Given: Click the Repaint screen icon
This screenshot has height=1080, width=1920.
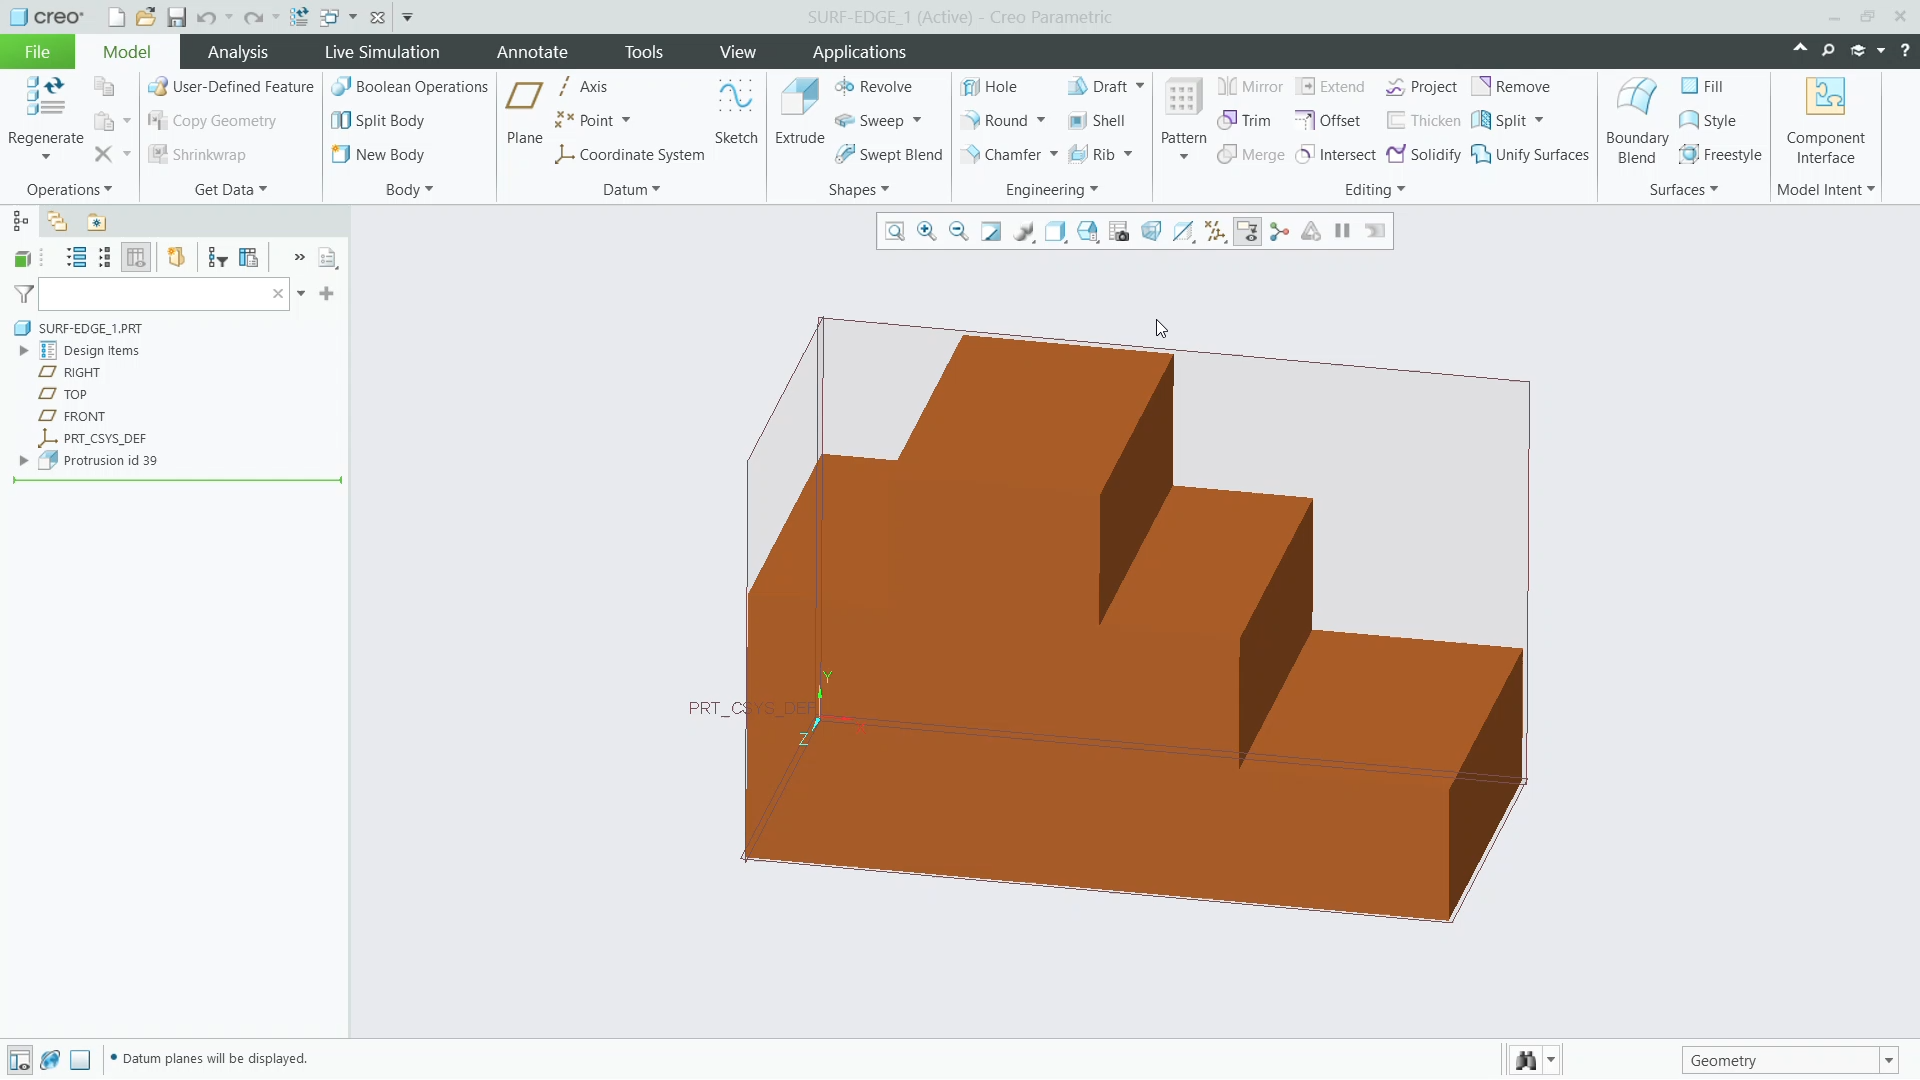Looking at the screenshot, I should tap(991, 232).
